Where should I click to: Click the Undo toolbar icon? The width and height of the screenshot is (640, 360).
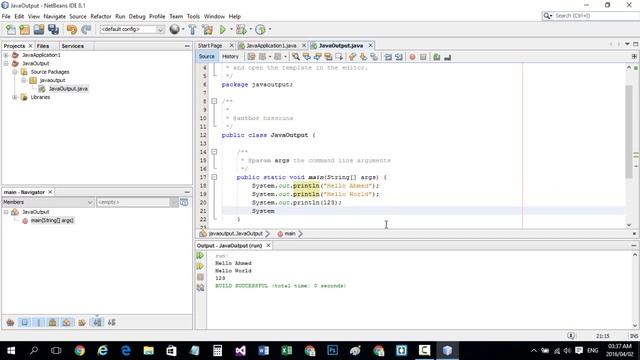(x=72, y=29)
